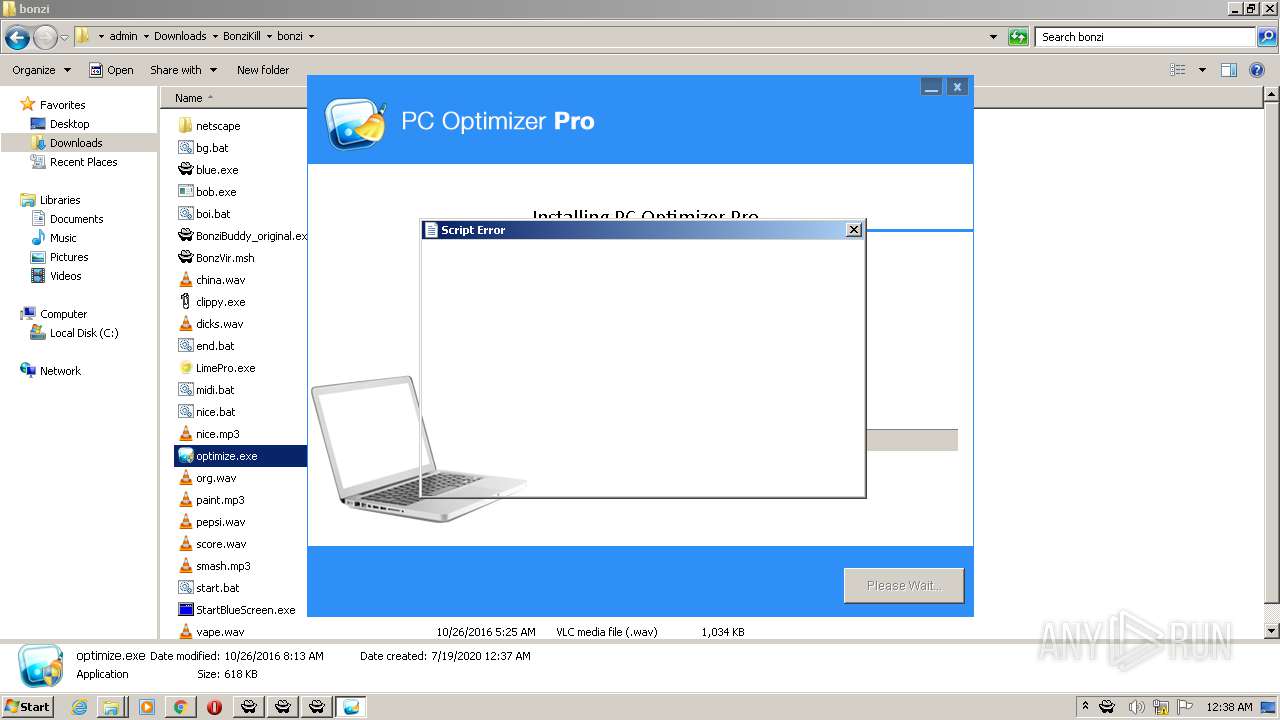Open Windows Explorer taskbar icon

click(x=111, y=707)
